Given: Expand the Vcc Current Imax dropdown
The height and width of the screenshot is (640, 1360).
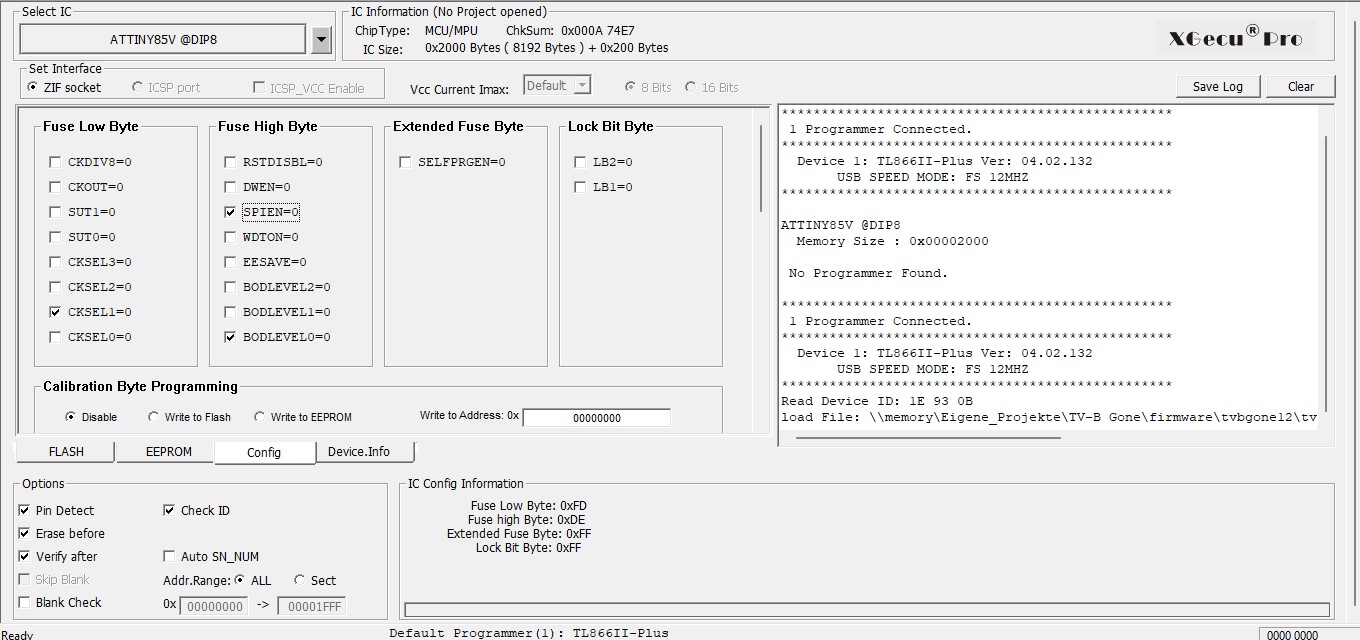Looking at the screenshot, I should 582,86.
